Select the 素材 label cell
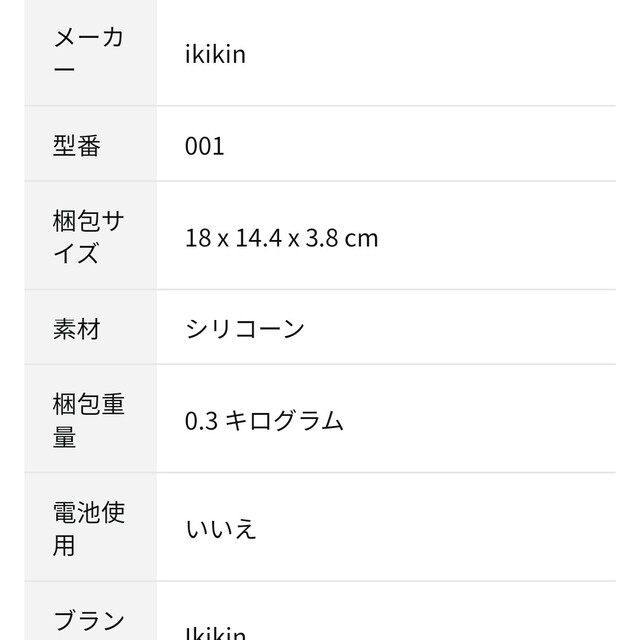The width and height of the screenshot is (640, 640). coord(90,327)
